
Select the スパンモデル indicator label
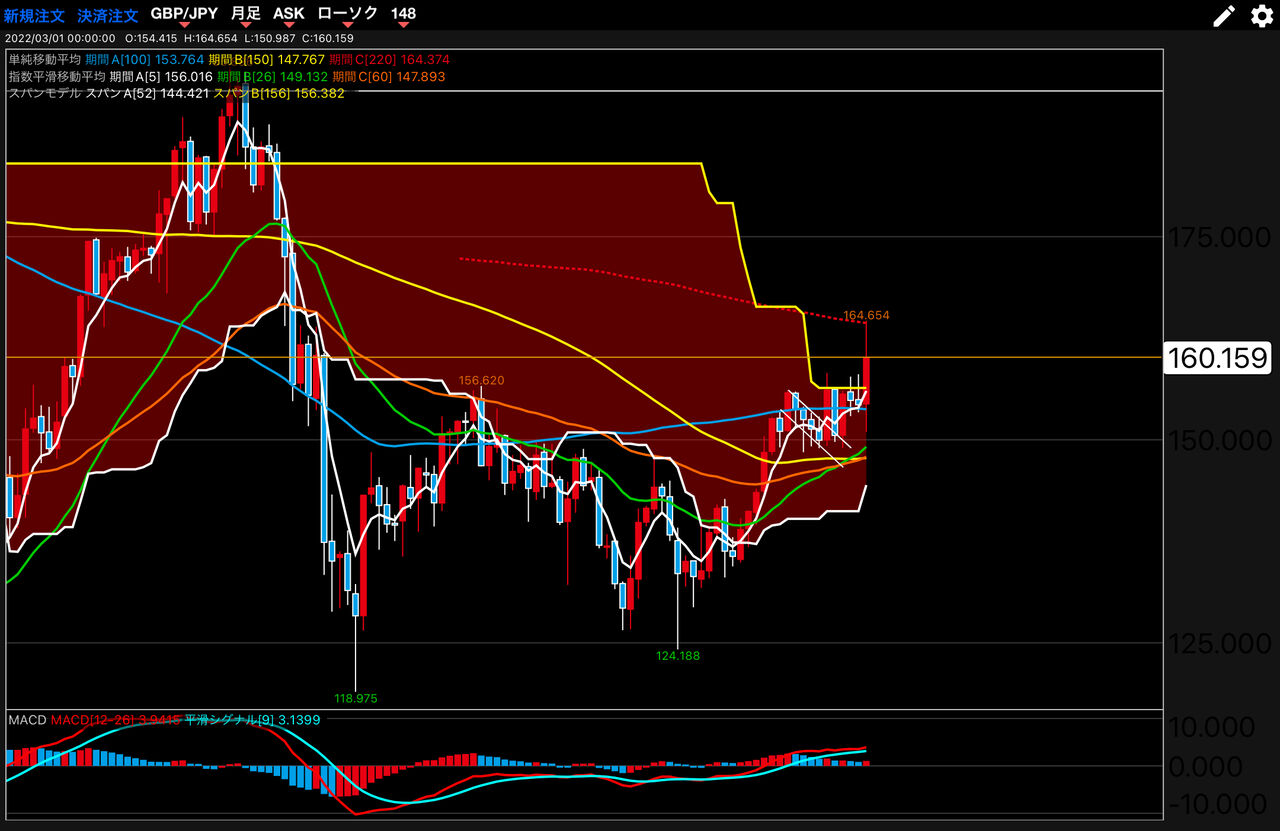click(x=44, y=93)
